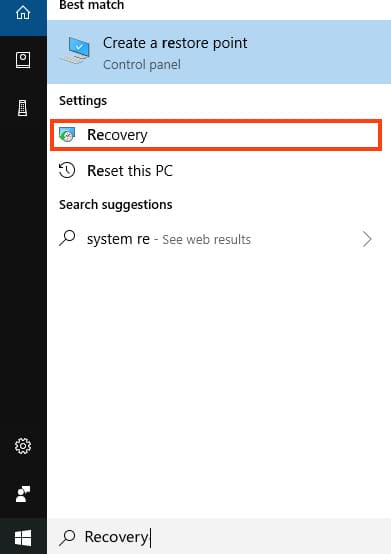The image size is (391, 554).
Task: Click the Control panel subtitle text
Action: [x=142, y=65]
